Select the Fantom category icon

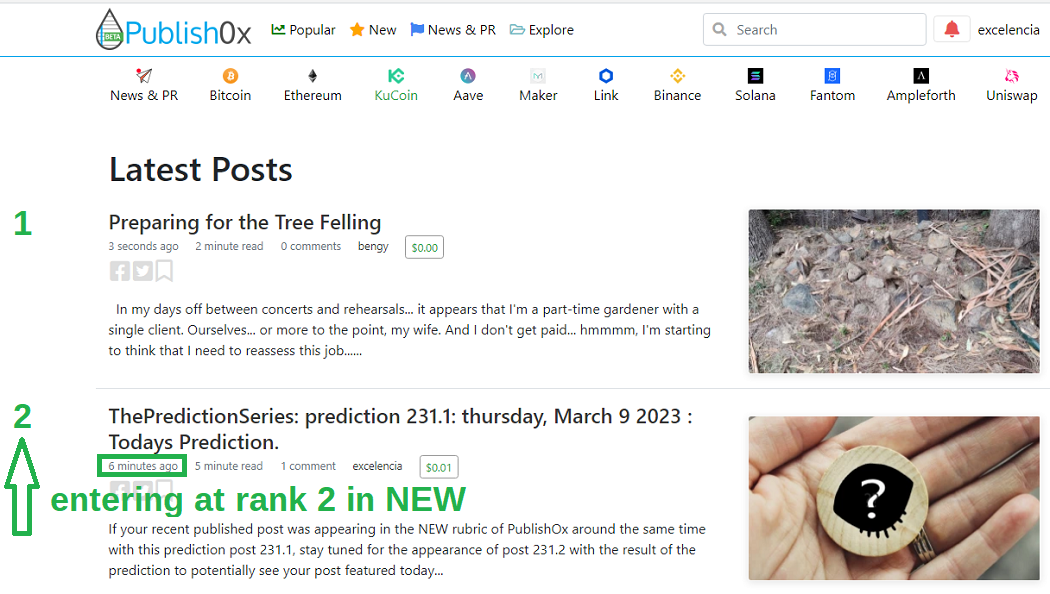tap(832, 76)
